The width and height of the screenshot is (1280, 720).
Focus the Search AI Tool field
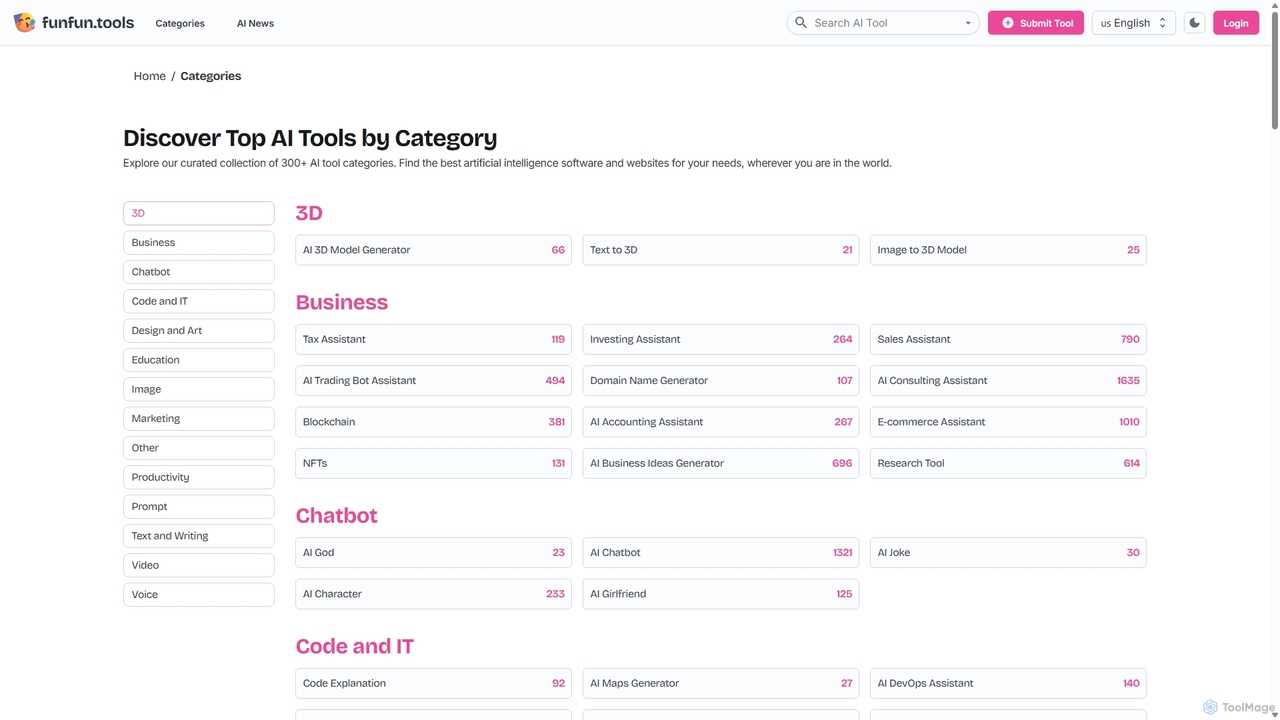883,23
